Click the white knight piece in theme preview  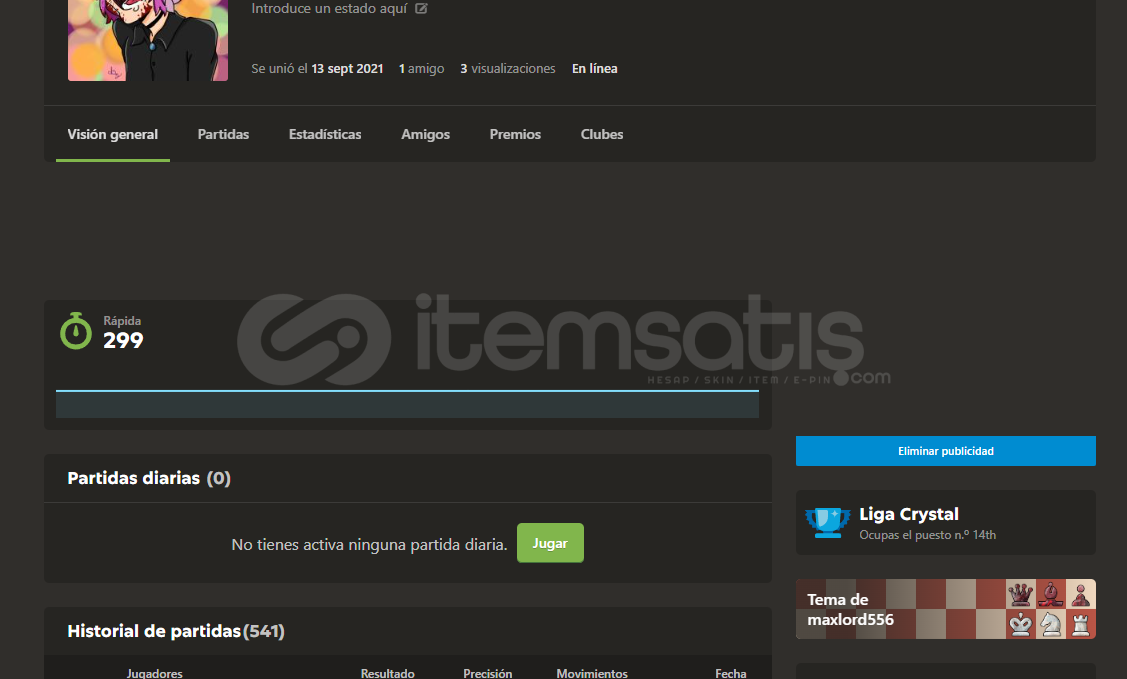point(1051,624)
